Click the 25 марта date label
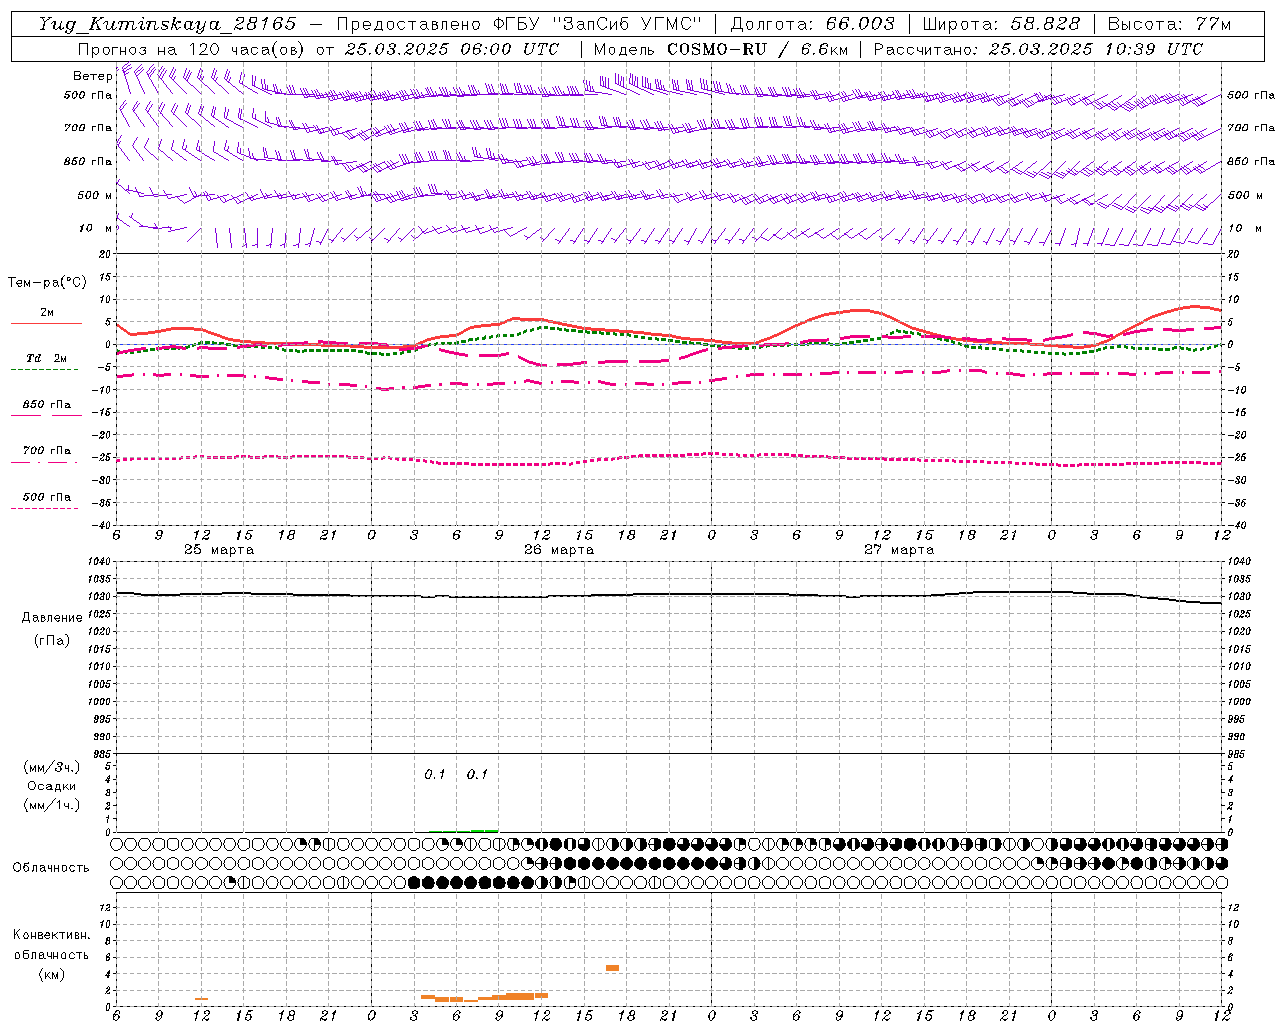 [219, 550]
